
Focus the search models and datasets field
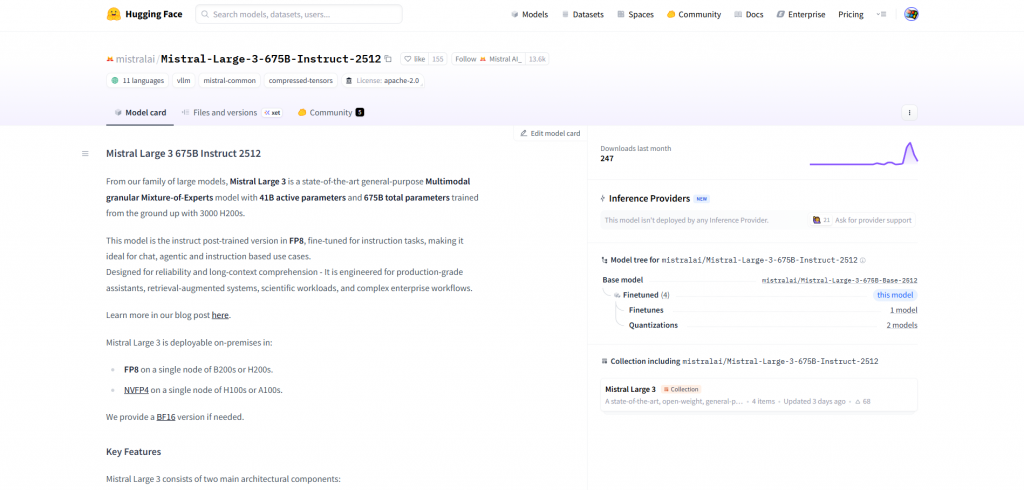[298, 14]
